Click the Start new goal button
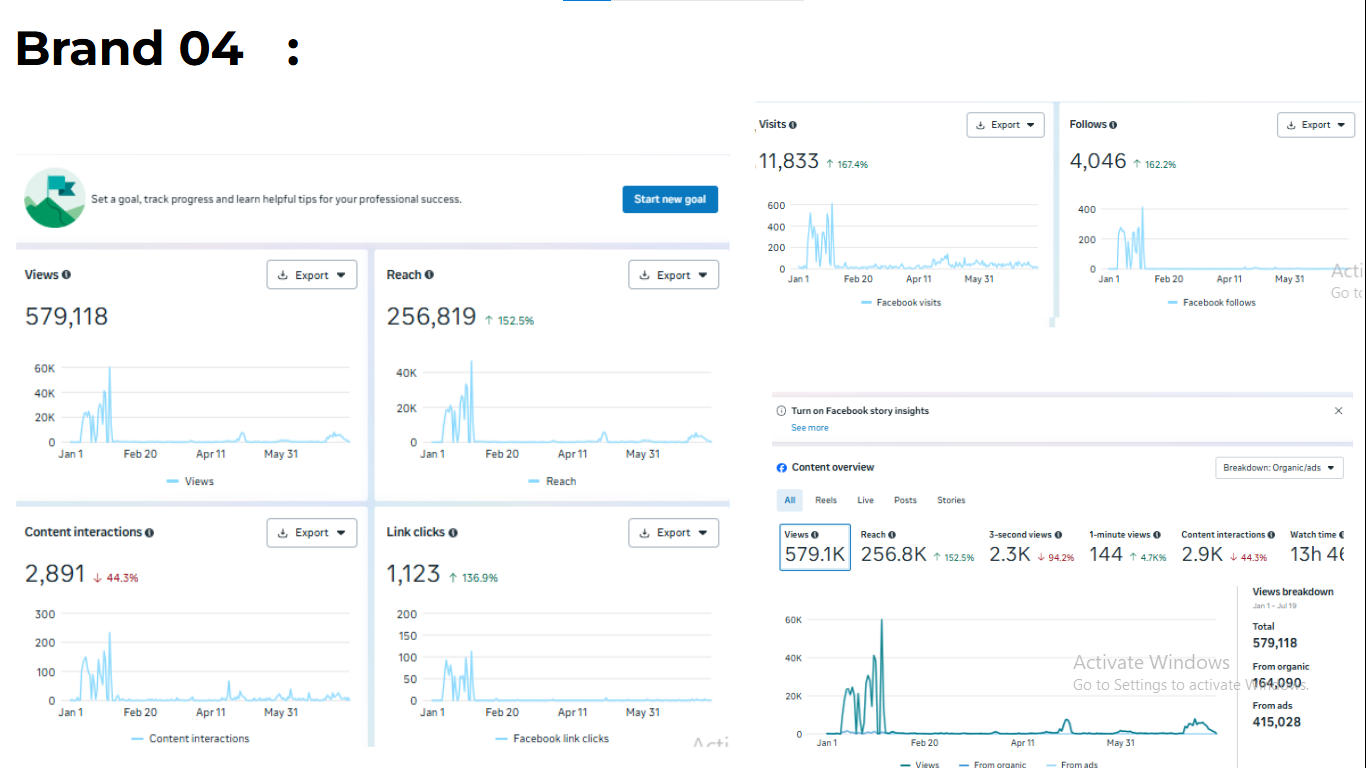This screenshot has height=768, width=1366. tap(670, 199)
